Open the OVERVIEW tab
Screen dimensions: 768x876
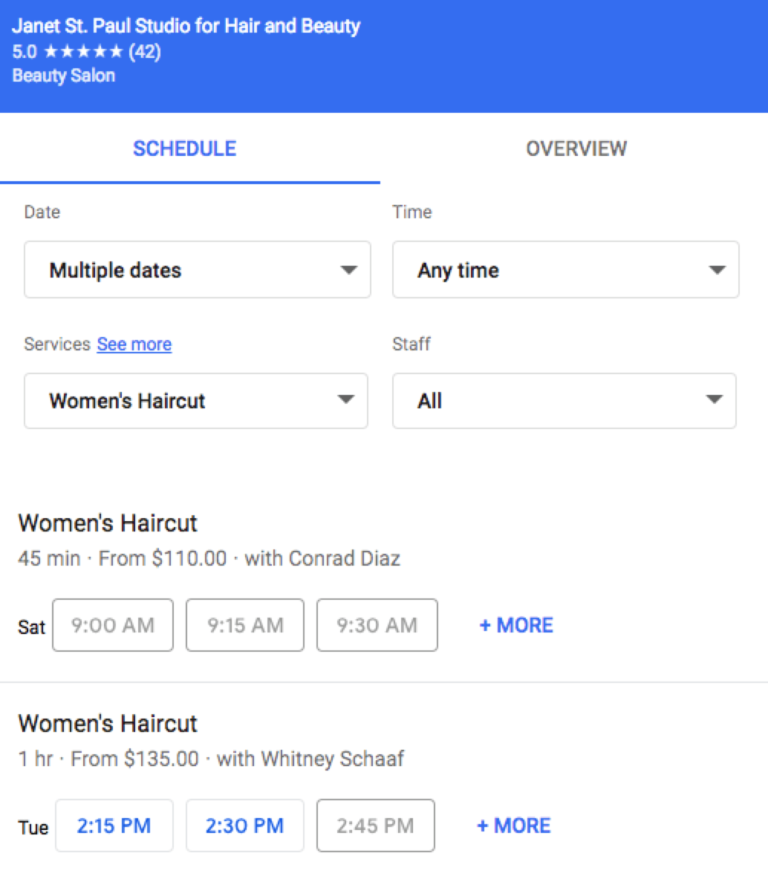pos(576,149)
